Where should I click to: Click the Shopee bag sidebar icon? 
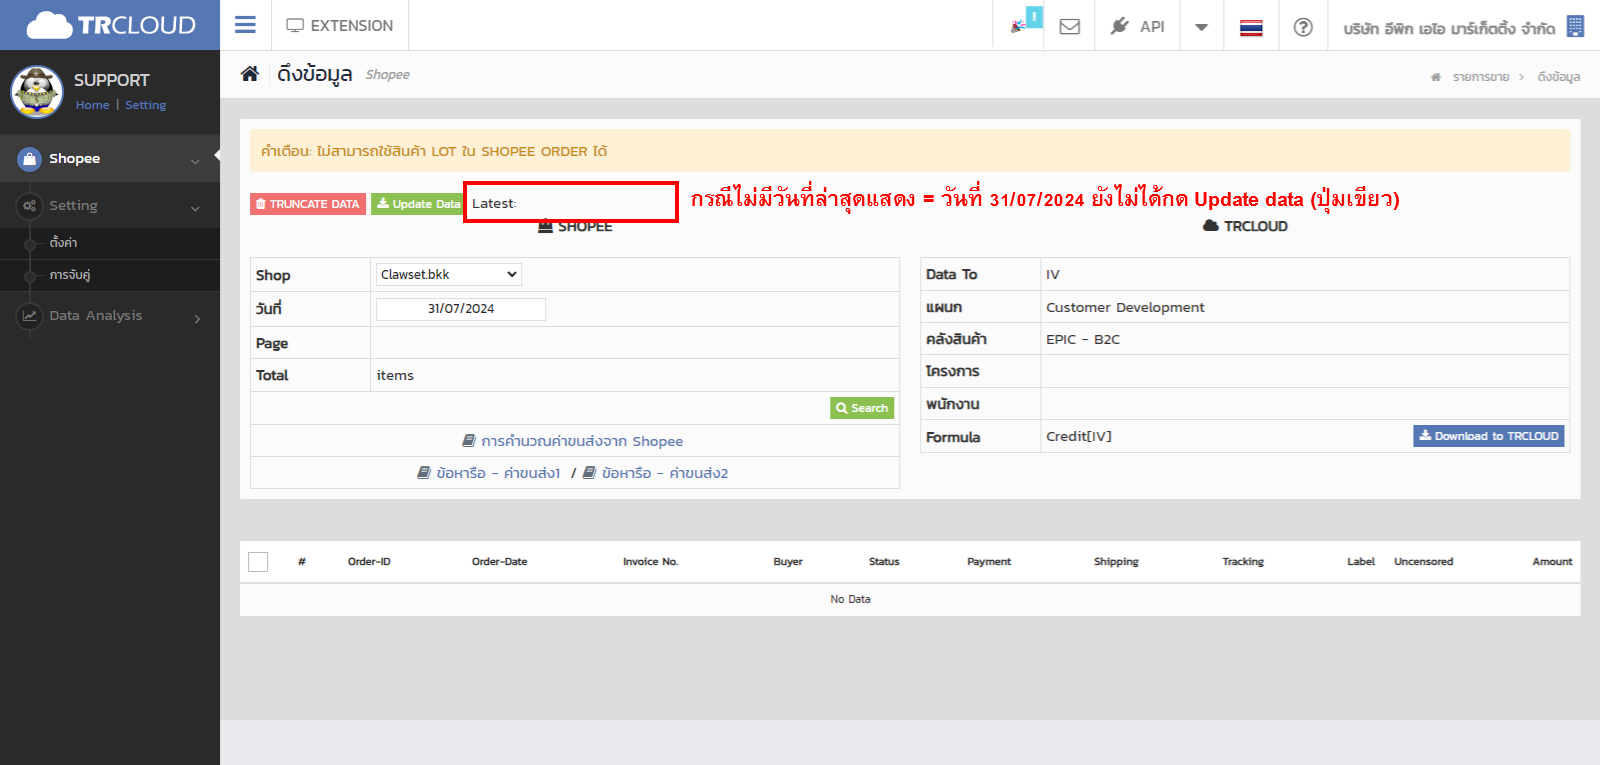click(30, 158)
